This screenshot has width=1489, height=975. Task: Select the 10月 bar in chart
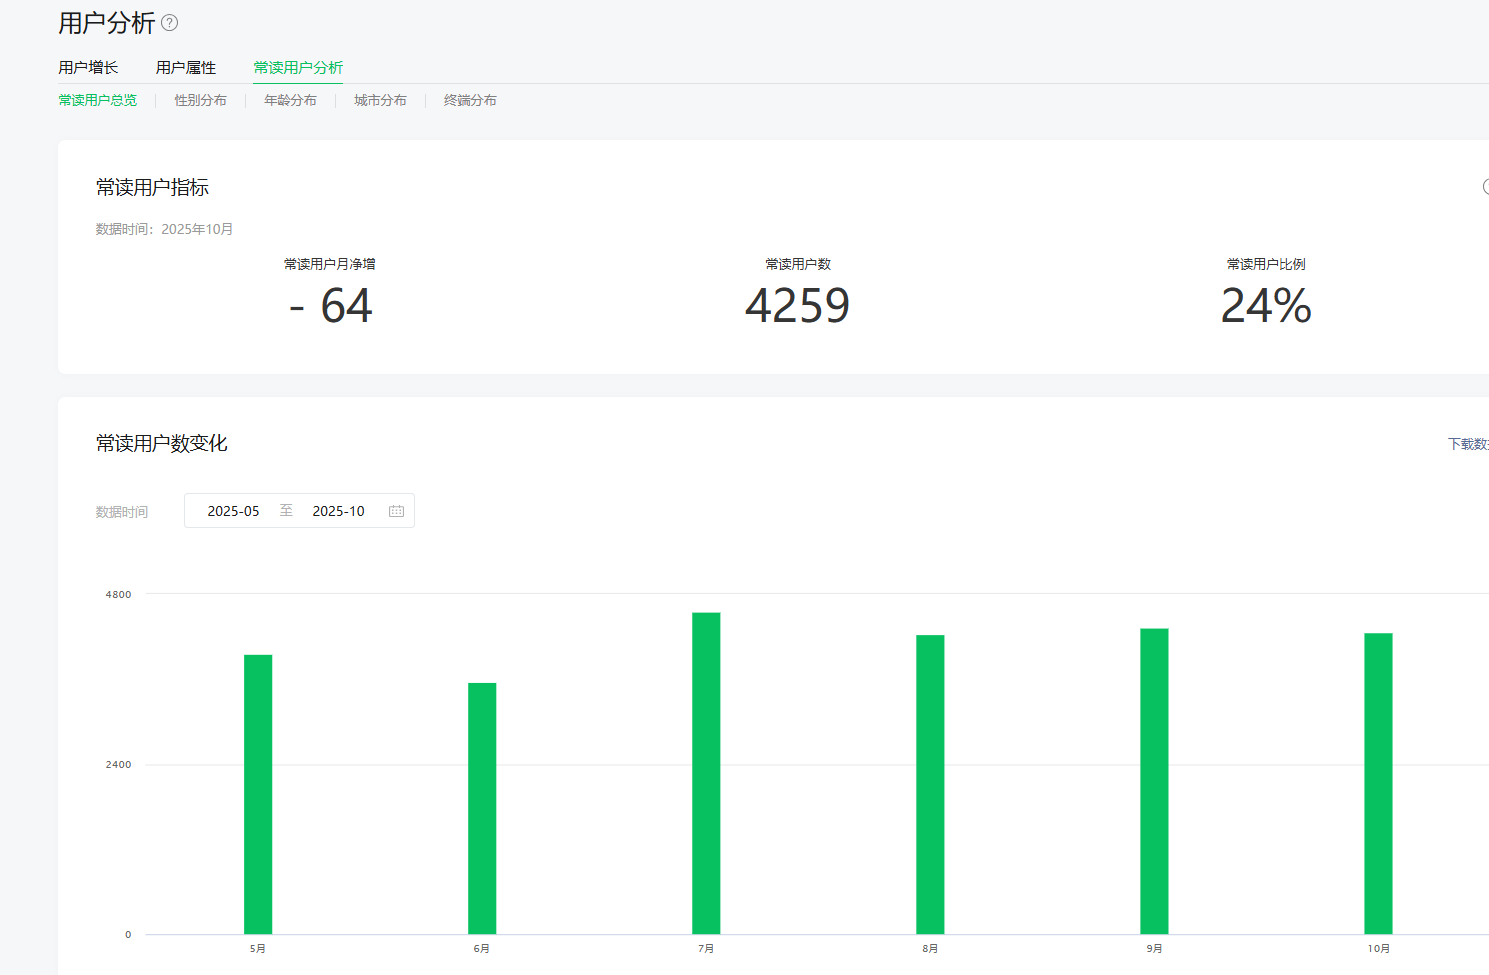pos(1378,783)
